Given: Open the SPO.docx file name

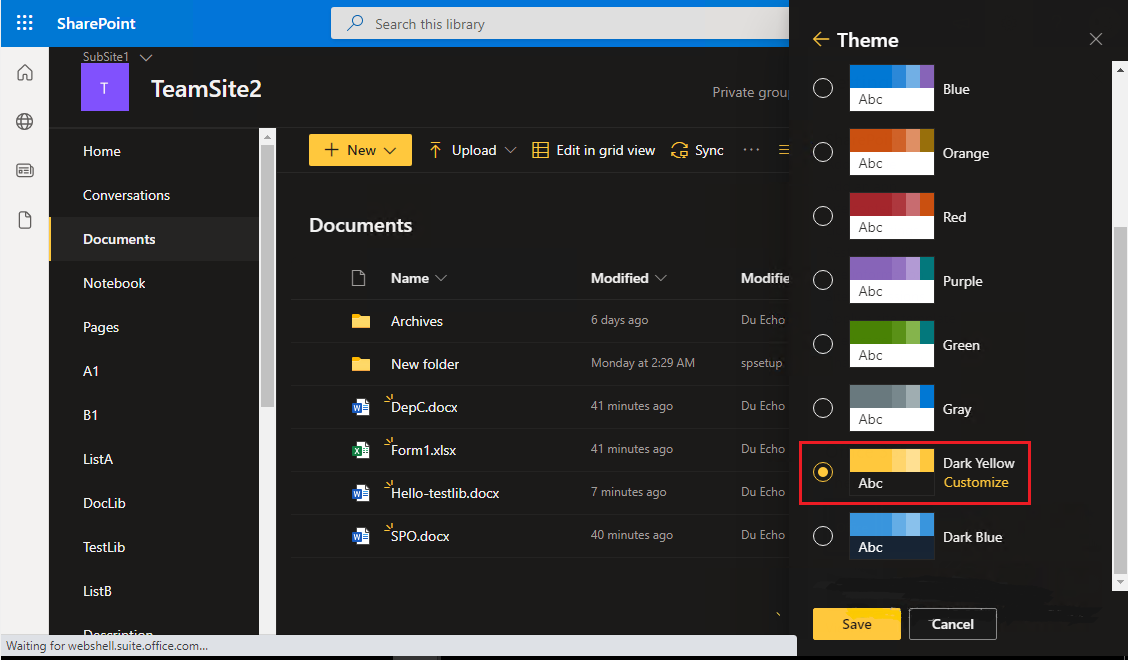Looking at the screenshot, I should point(420,536).
